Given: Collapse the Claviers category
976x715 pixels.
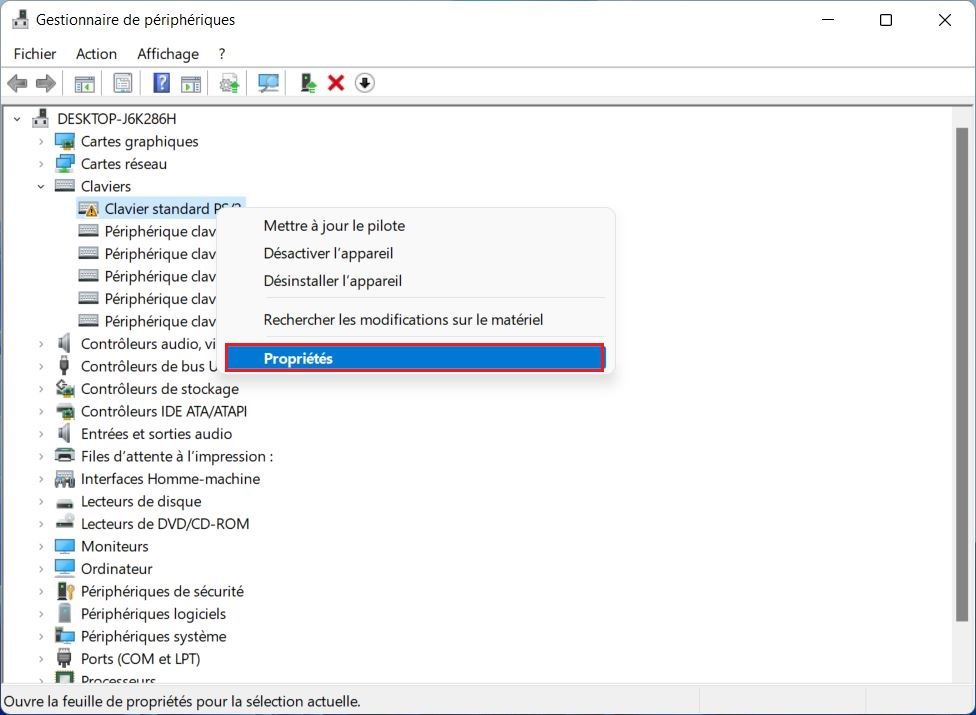Looking at the screenshot, I should tap(41, 186).
